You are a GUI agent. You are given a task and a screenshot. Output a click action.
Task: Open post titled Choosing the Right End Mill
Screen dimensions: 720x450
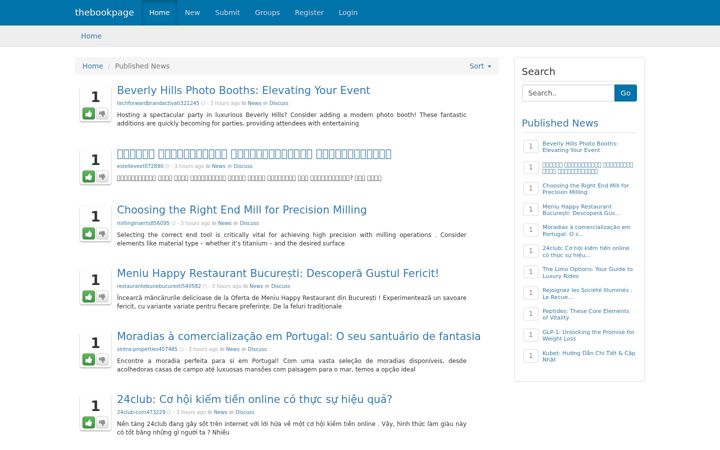click(242, 210)
